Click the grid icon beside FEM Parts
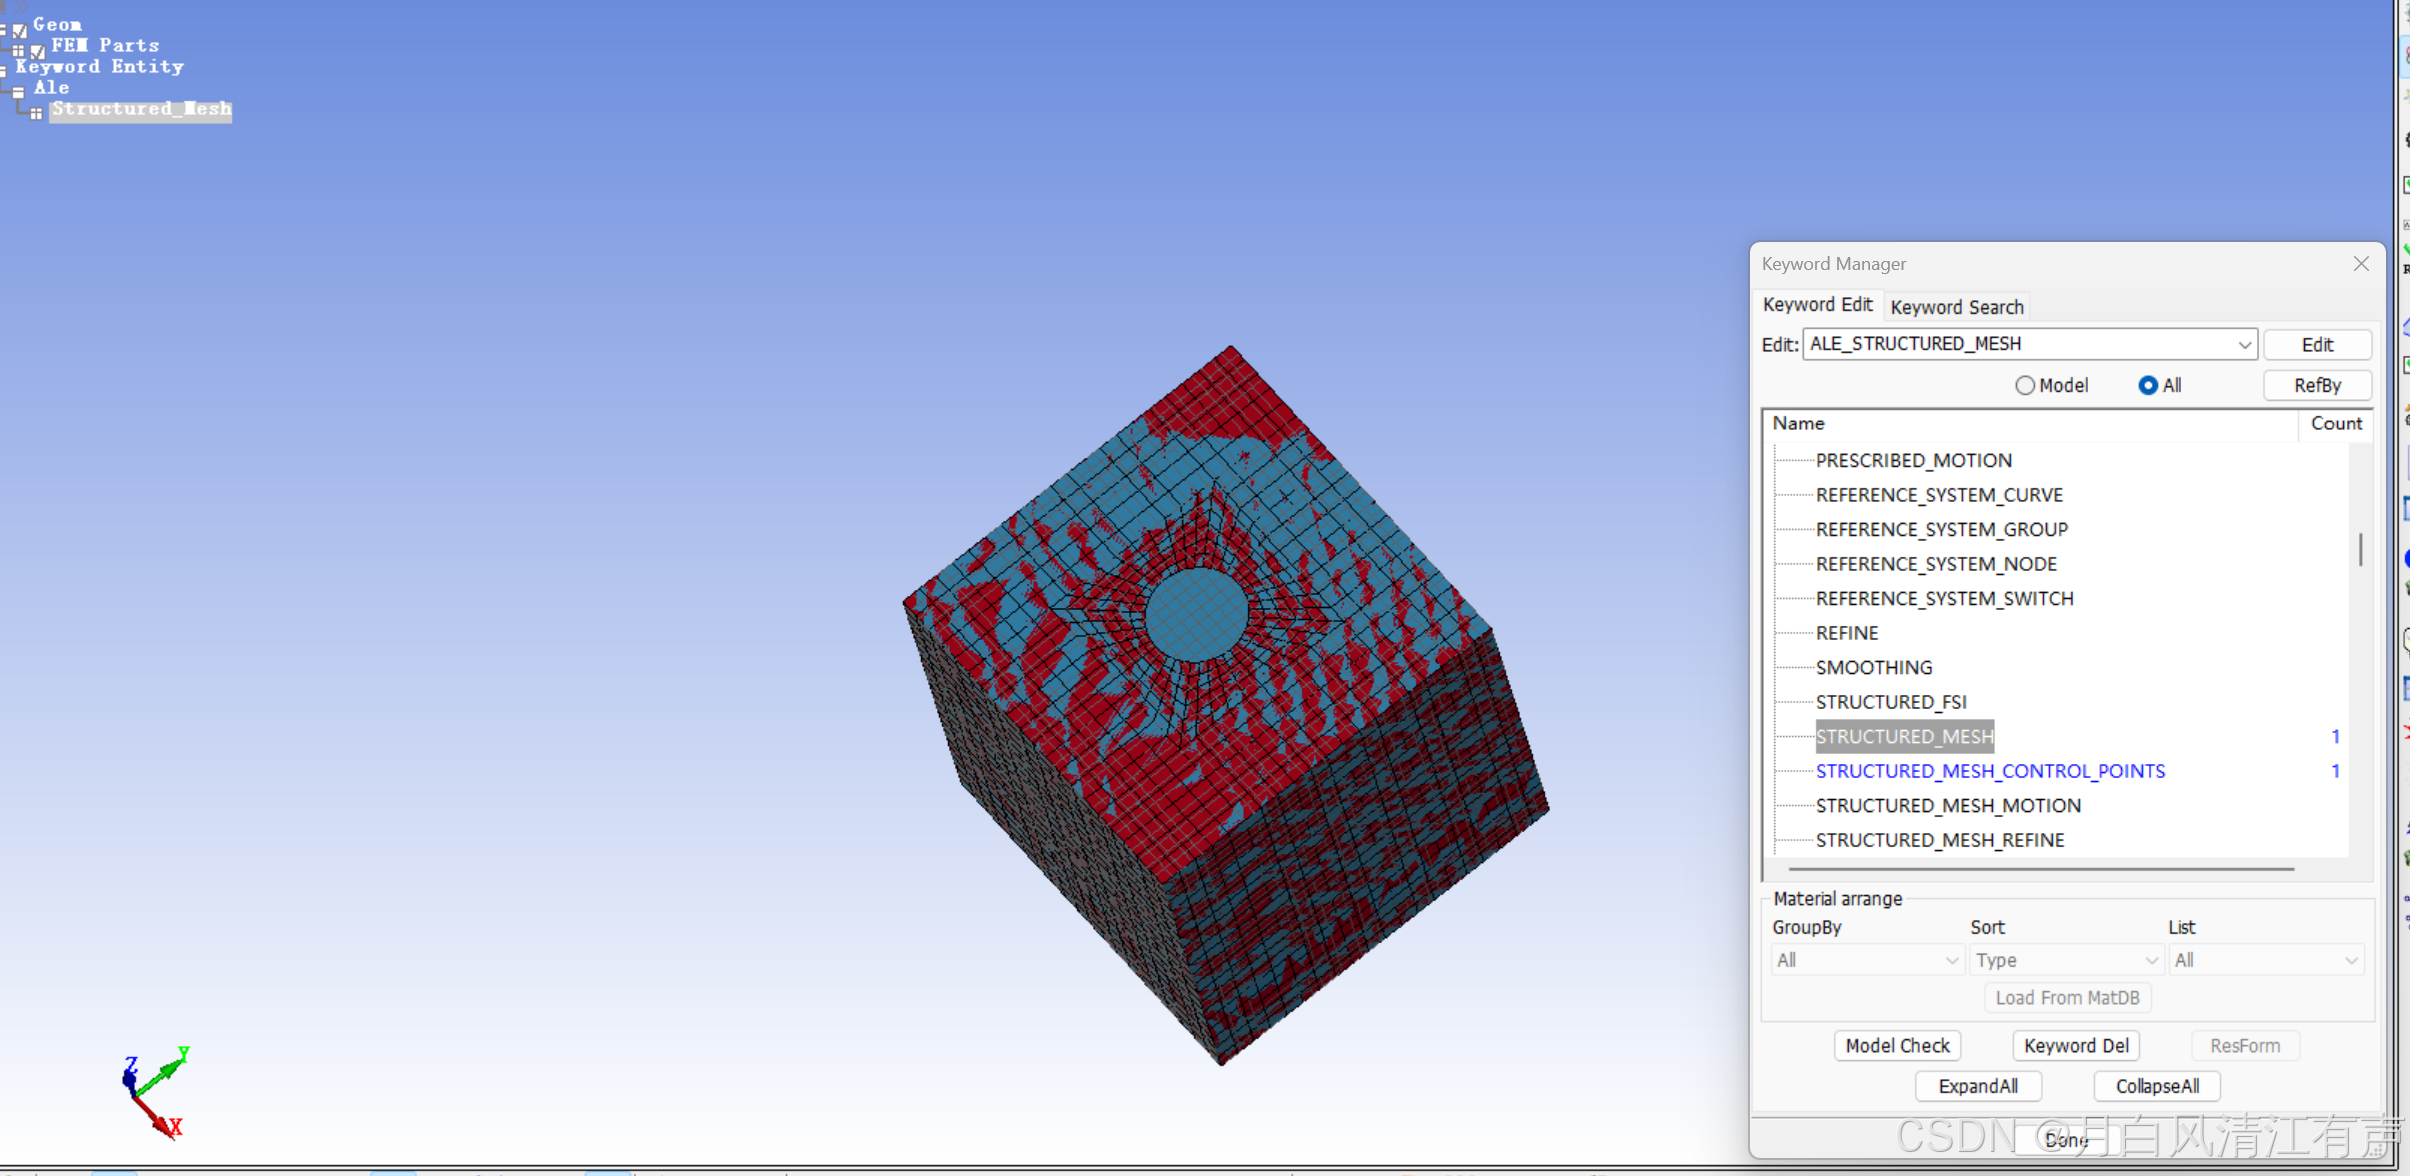The image size is (2410, 1176). pos(18,49)
